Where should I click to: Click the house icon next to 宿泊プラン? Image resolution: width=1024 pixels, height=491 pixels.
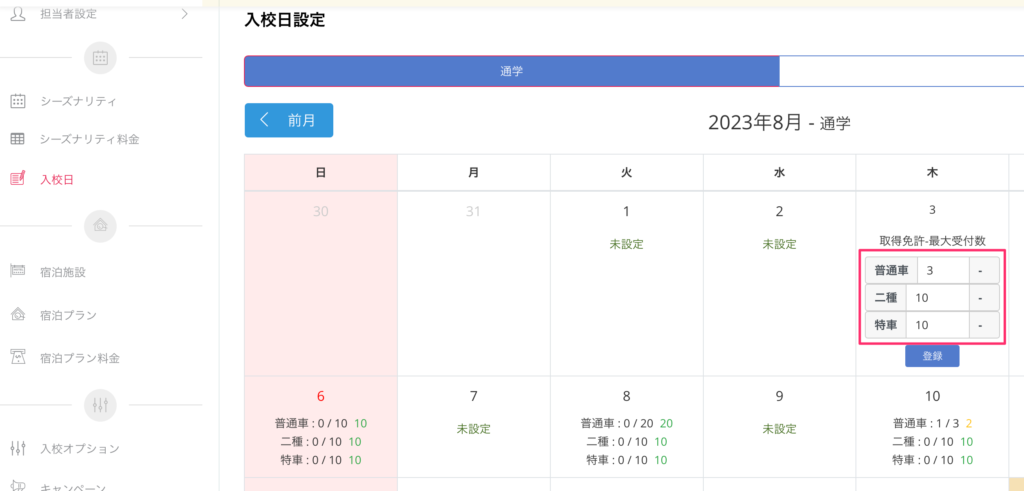[18, 315]
